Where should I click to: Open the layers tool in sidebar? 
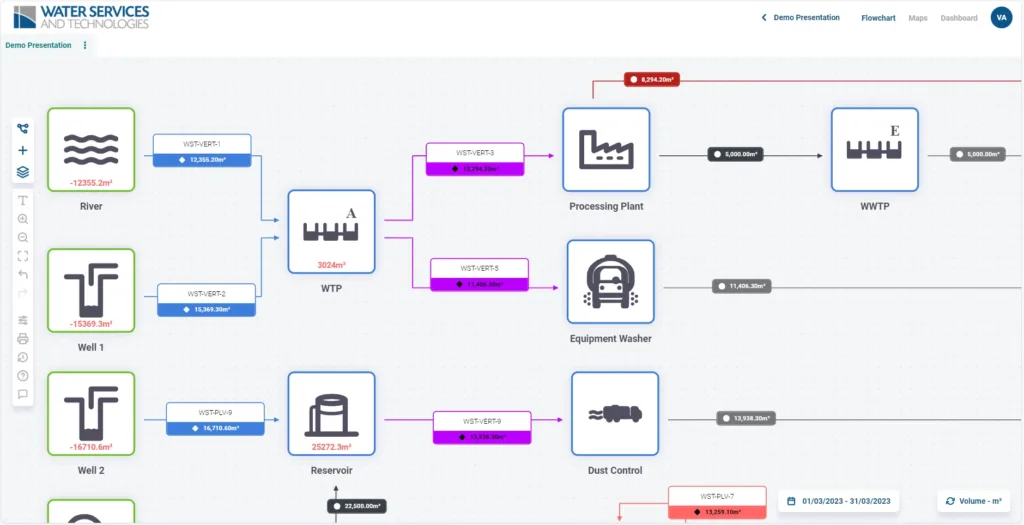pos(23,172)
